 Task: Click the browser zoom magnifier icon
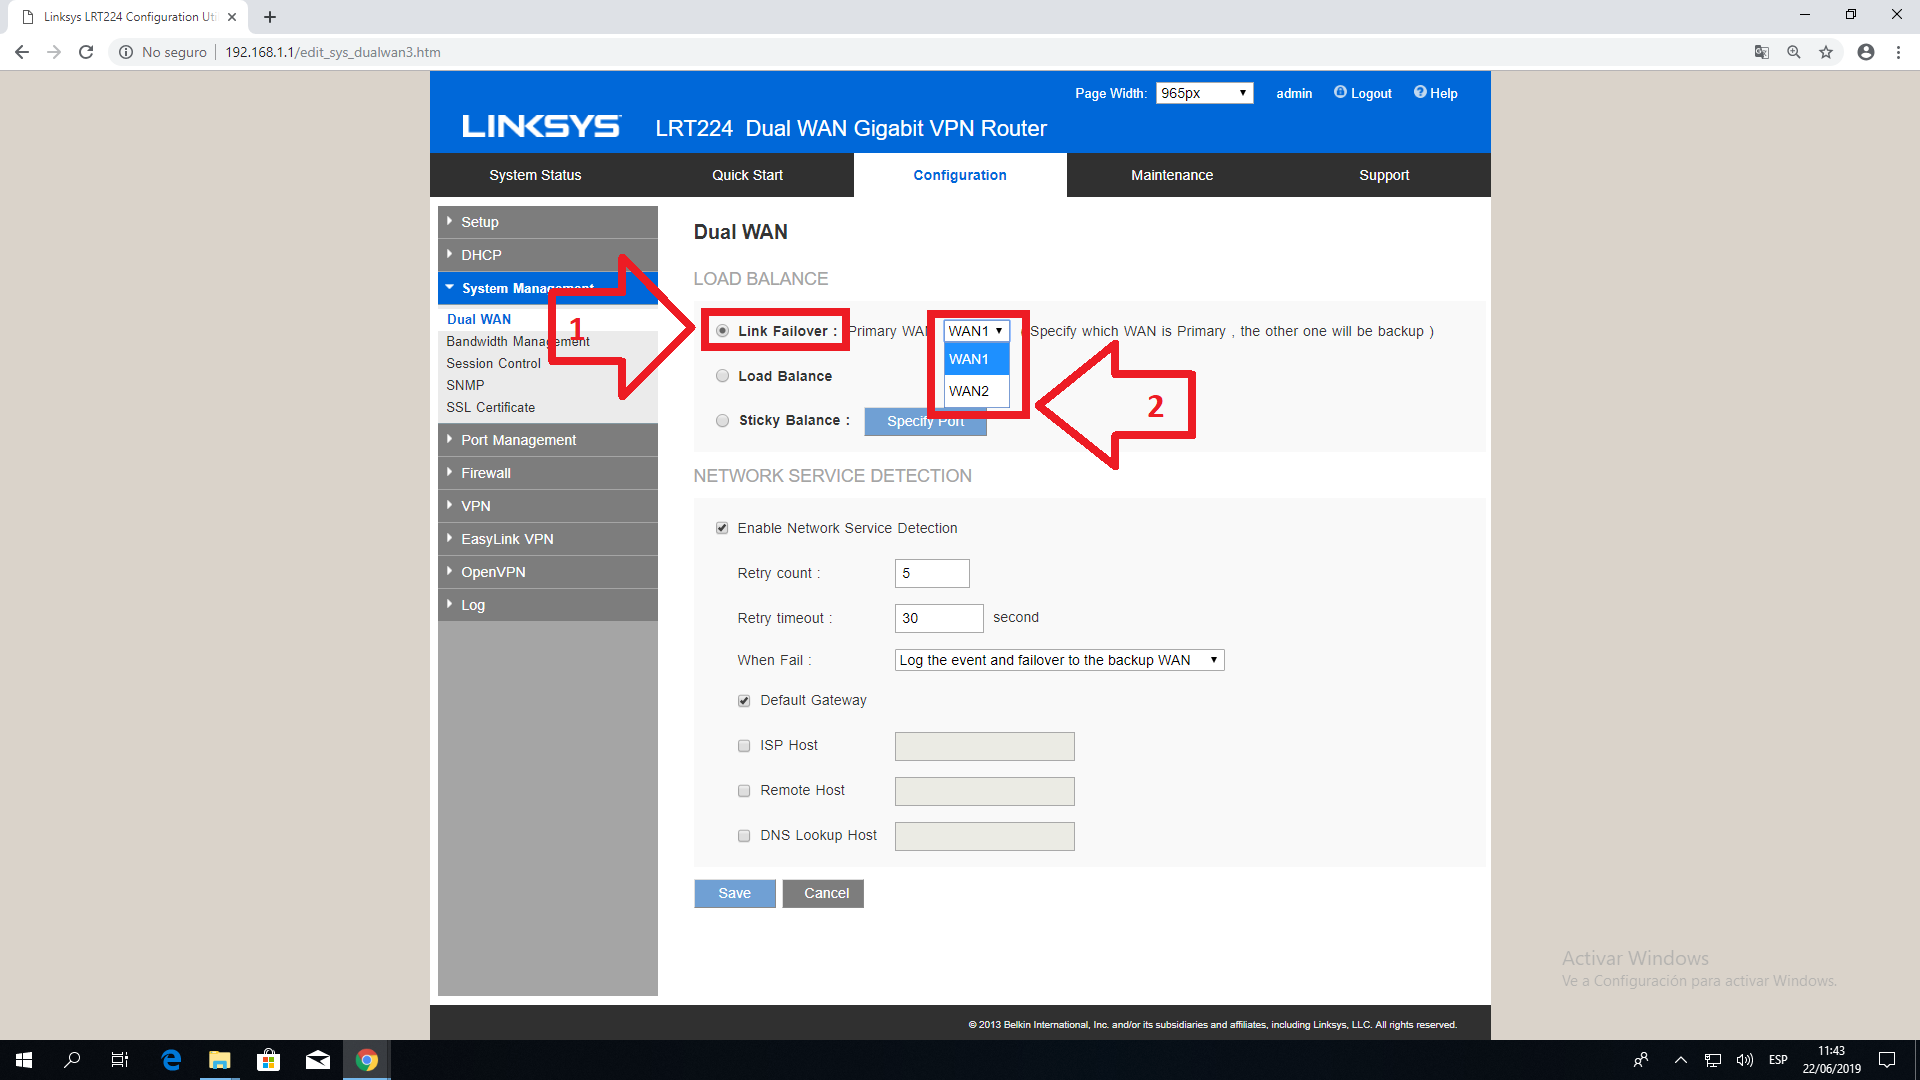point(1794,52)
